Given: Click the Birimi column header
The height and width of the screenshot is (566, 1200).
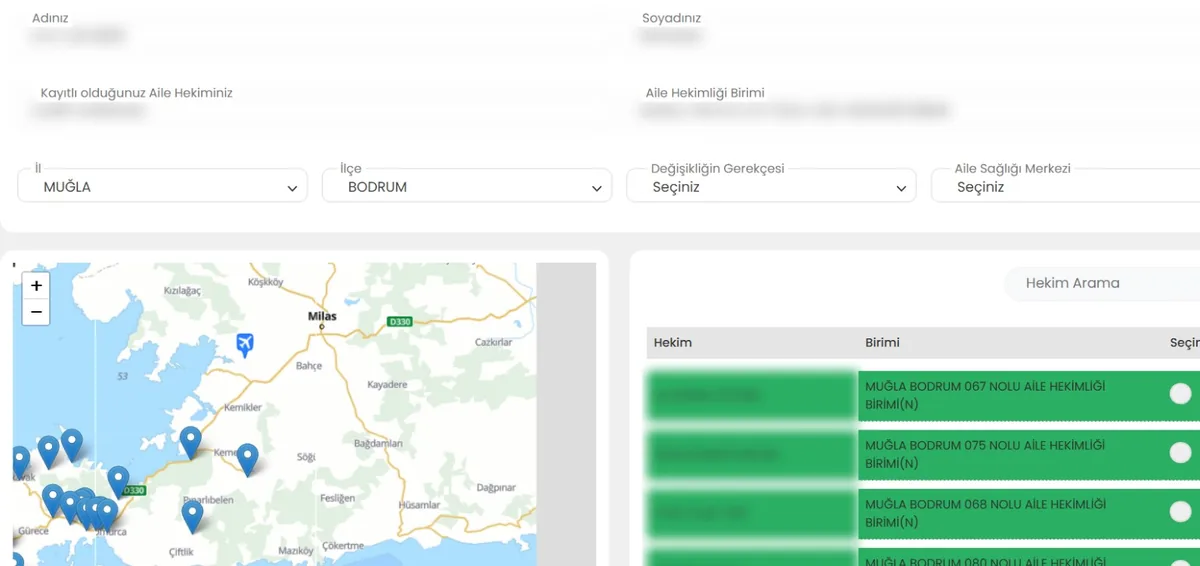Looking at the screenshot, I should [882, 342].
